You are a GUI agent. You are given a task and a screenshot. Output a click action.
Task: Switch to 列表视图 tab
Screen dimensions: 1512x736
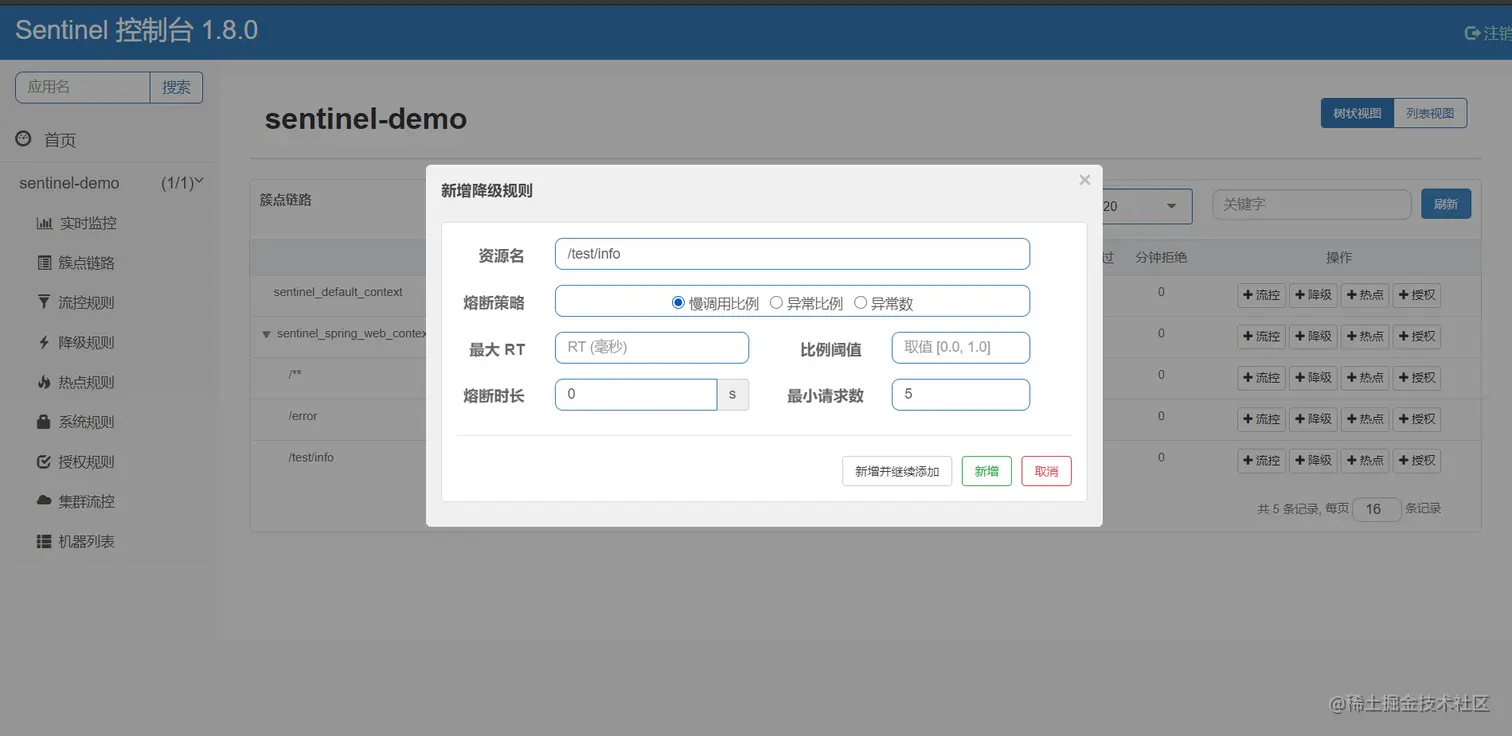(x=1430, y=113)
